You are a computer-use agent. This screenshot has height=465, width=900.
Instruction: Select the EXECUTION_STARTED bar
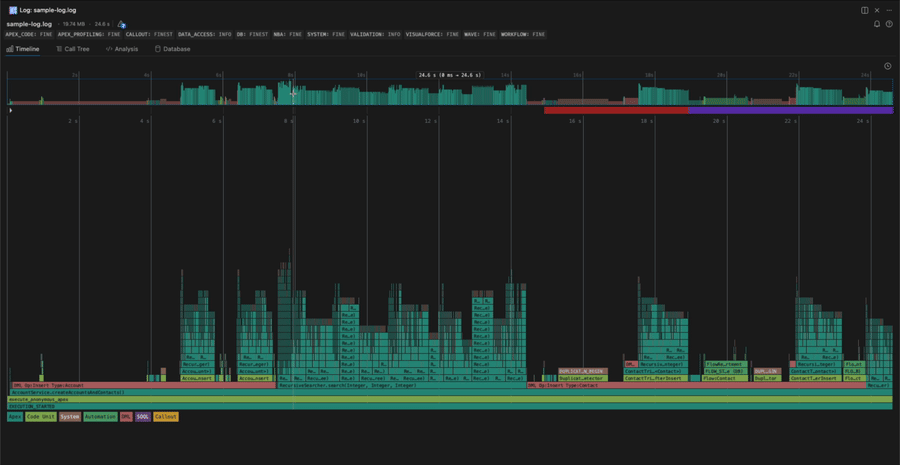point(449,406)
